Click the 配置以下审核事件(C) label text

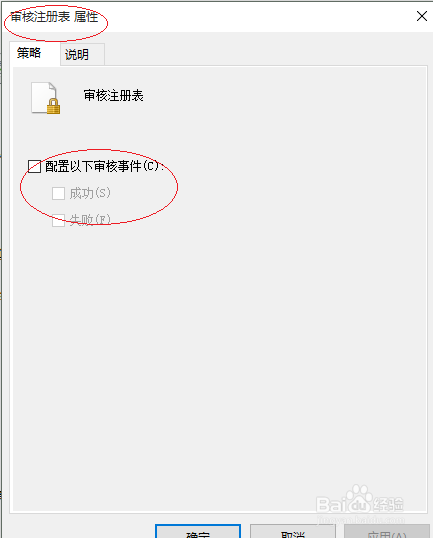click(x=103, y=166)
